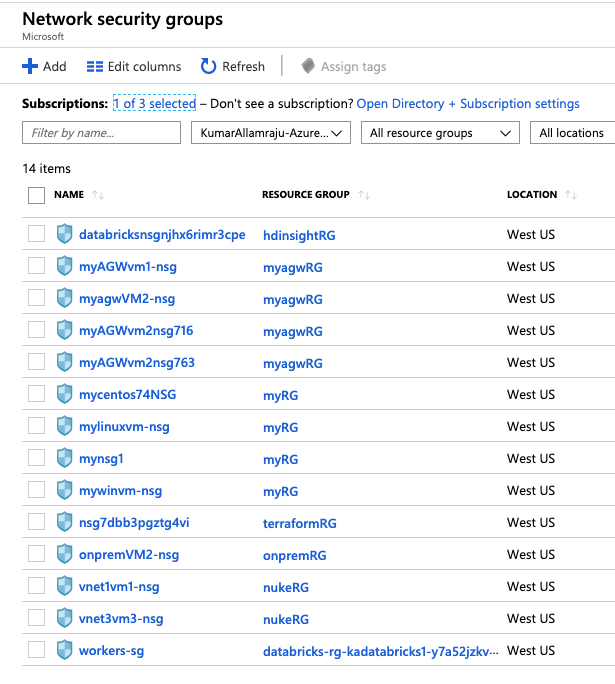Open databricks-rg-kadatabricks1 resource group link
The width and height of the screenshot is (615, 684).
380,652
